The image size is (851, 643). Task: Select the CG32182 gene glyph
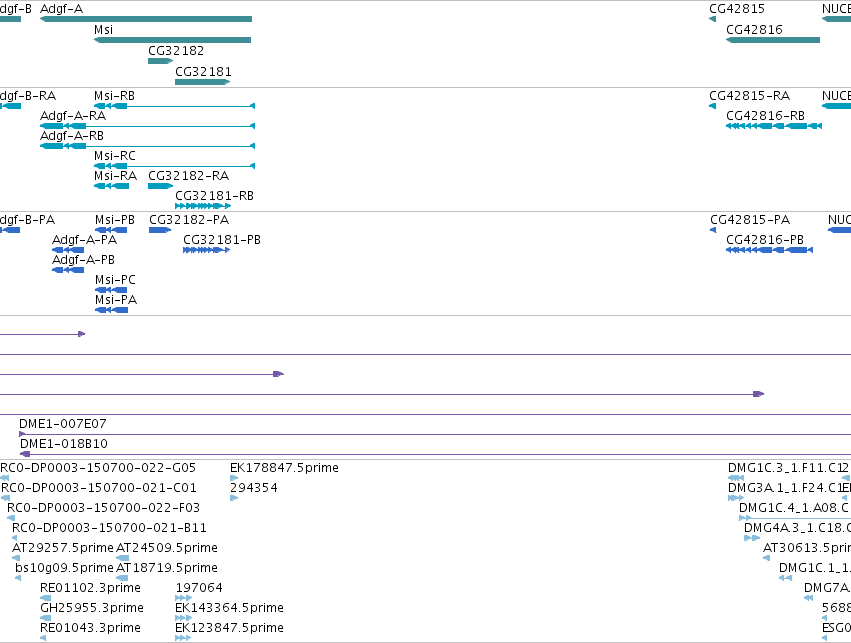(x=161, y=61)
